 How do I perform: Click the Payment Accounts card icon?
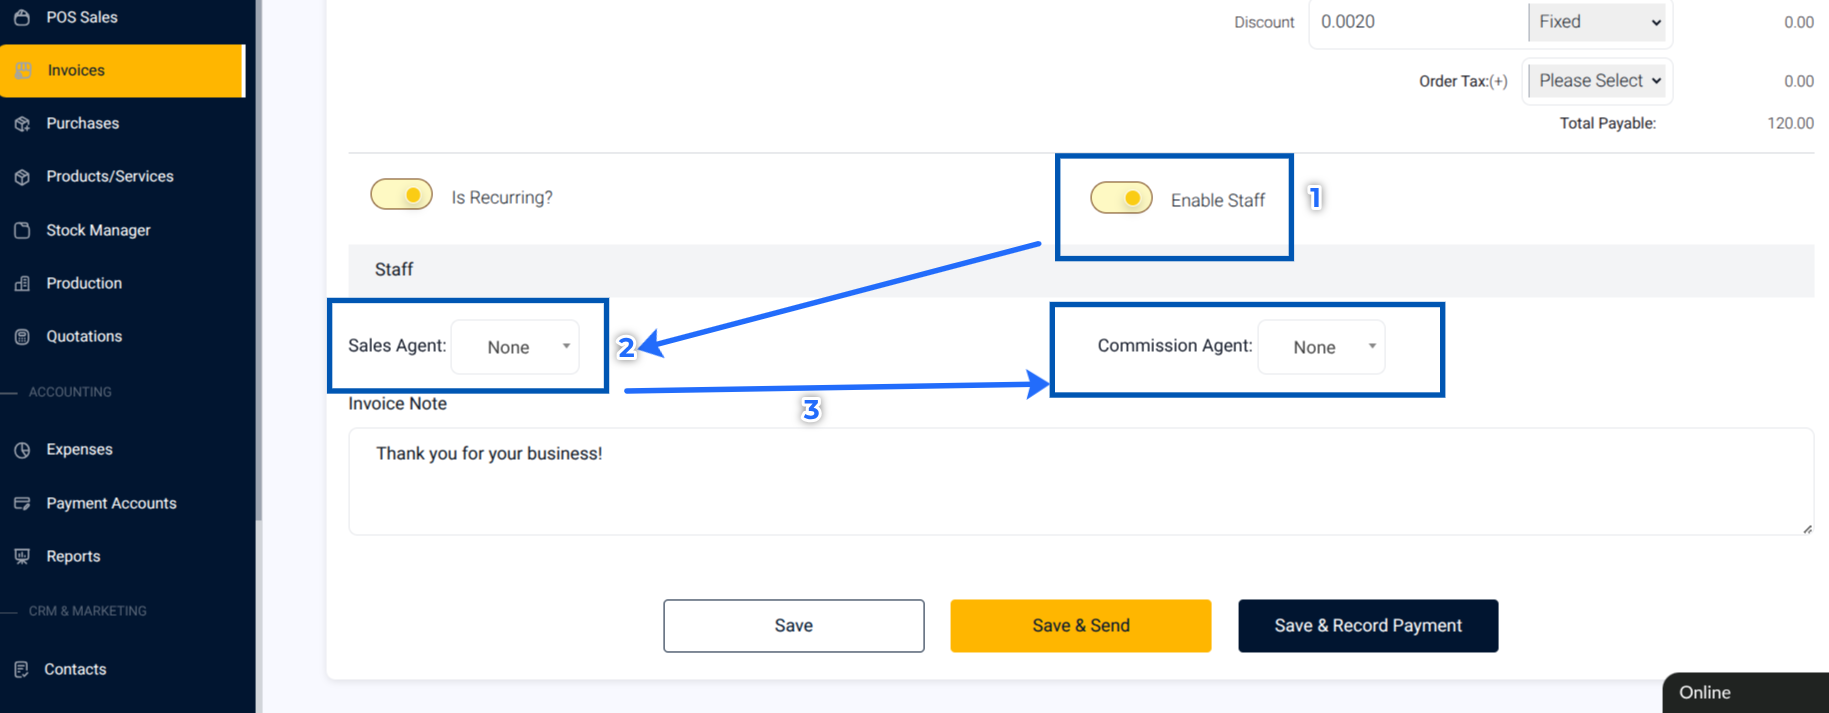tap(22, 503)
